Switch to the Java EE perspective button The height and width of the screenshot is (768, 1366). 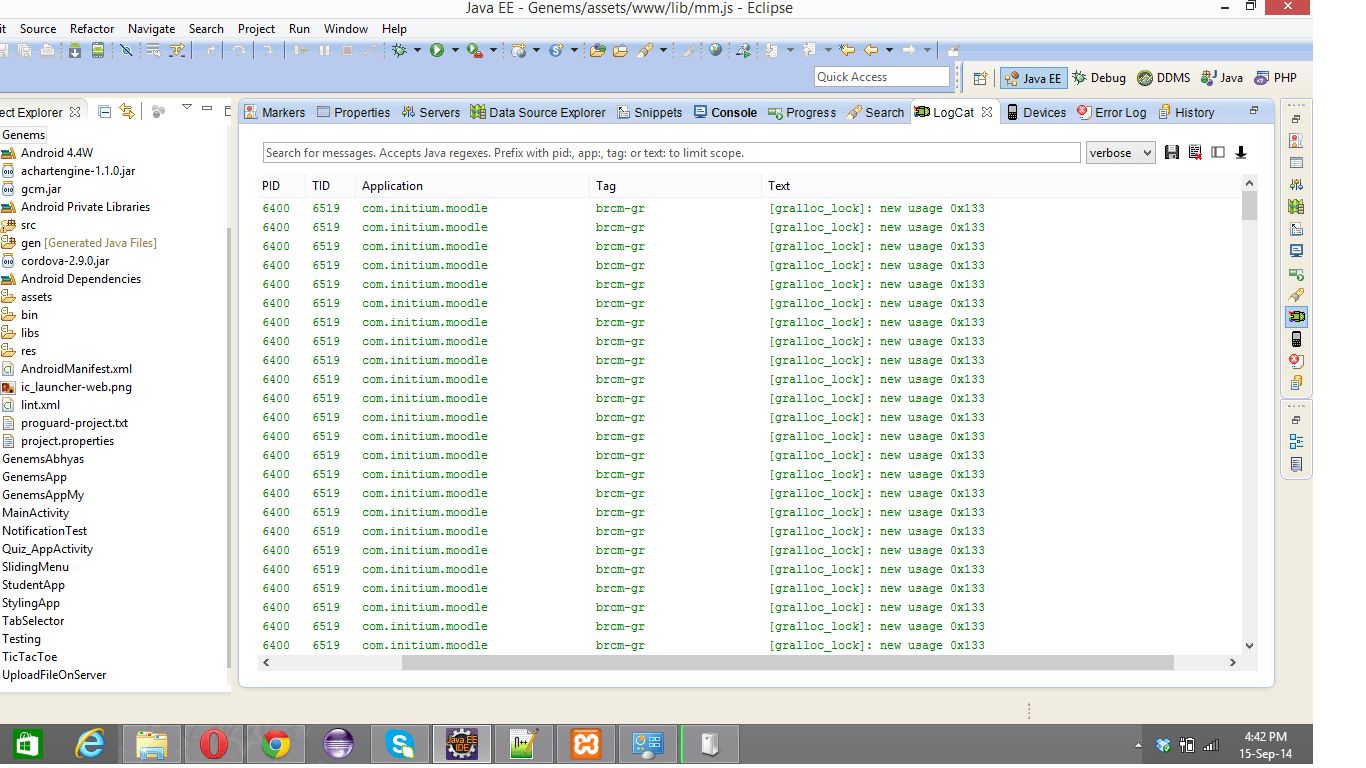[1033, 76]
